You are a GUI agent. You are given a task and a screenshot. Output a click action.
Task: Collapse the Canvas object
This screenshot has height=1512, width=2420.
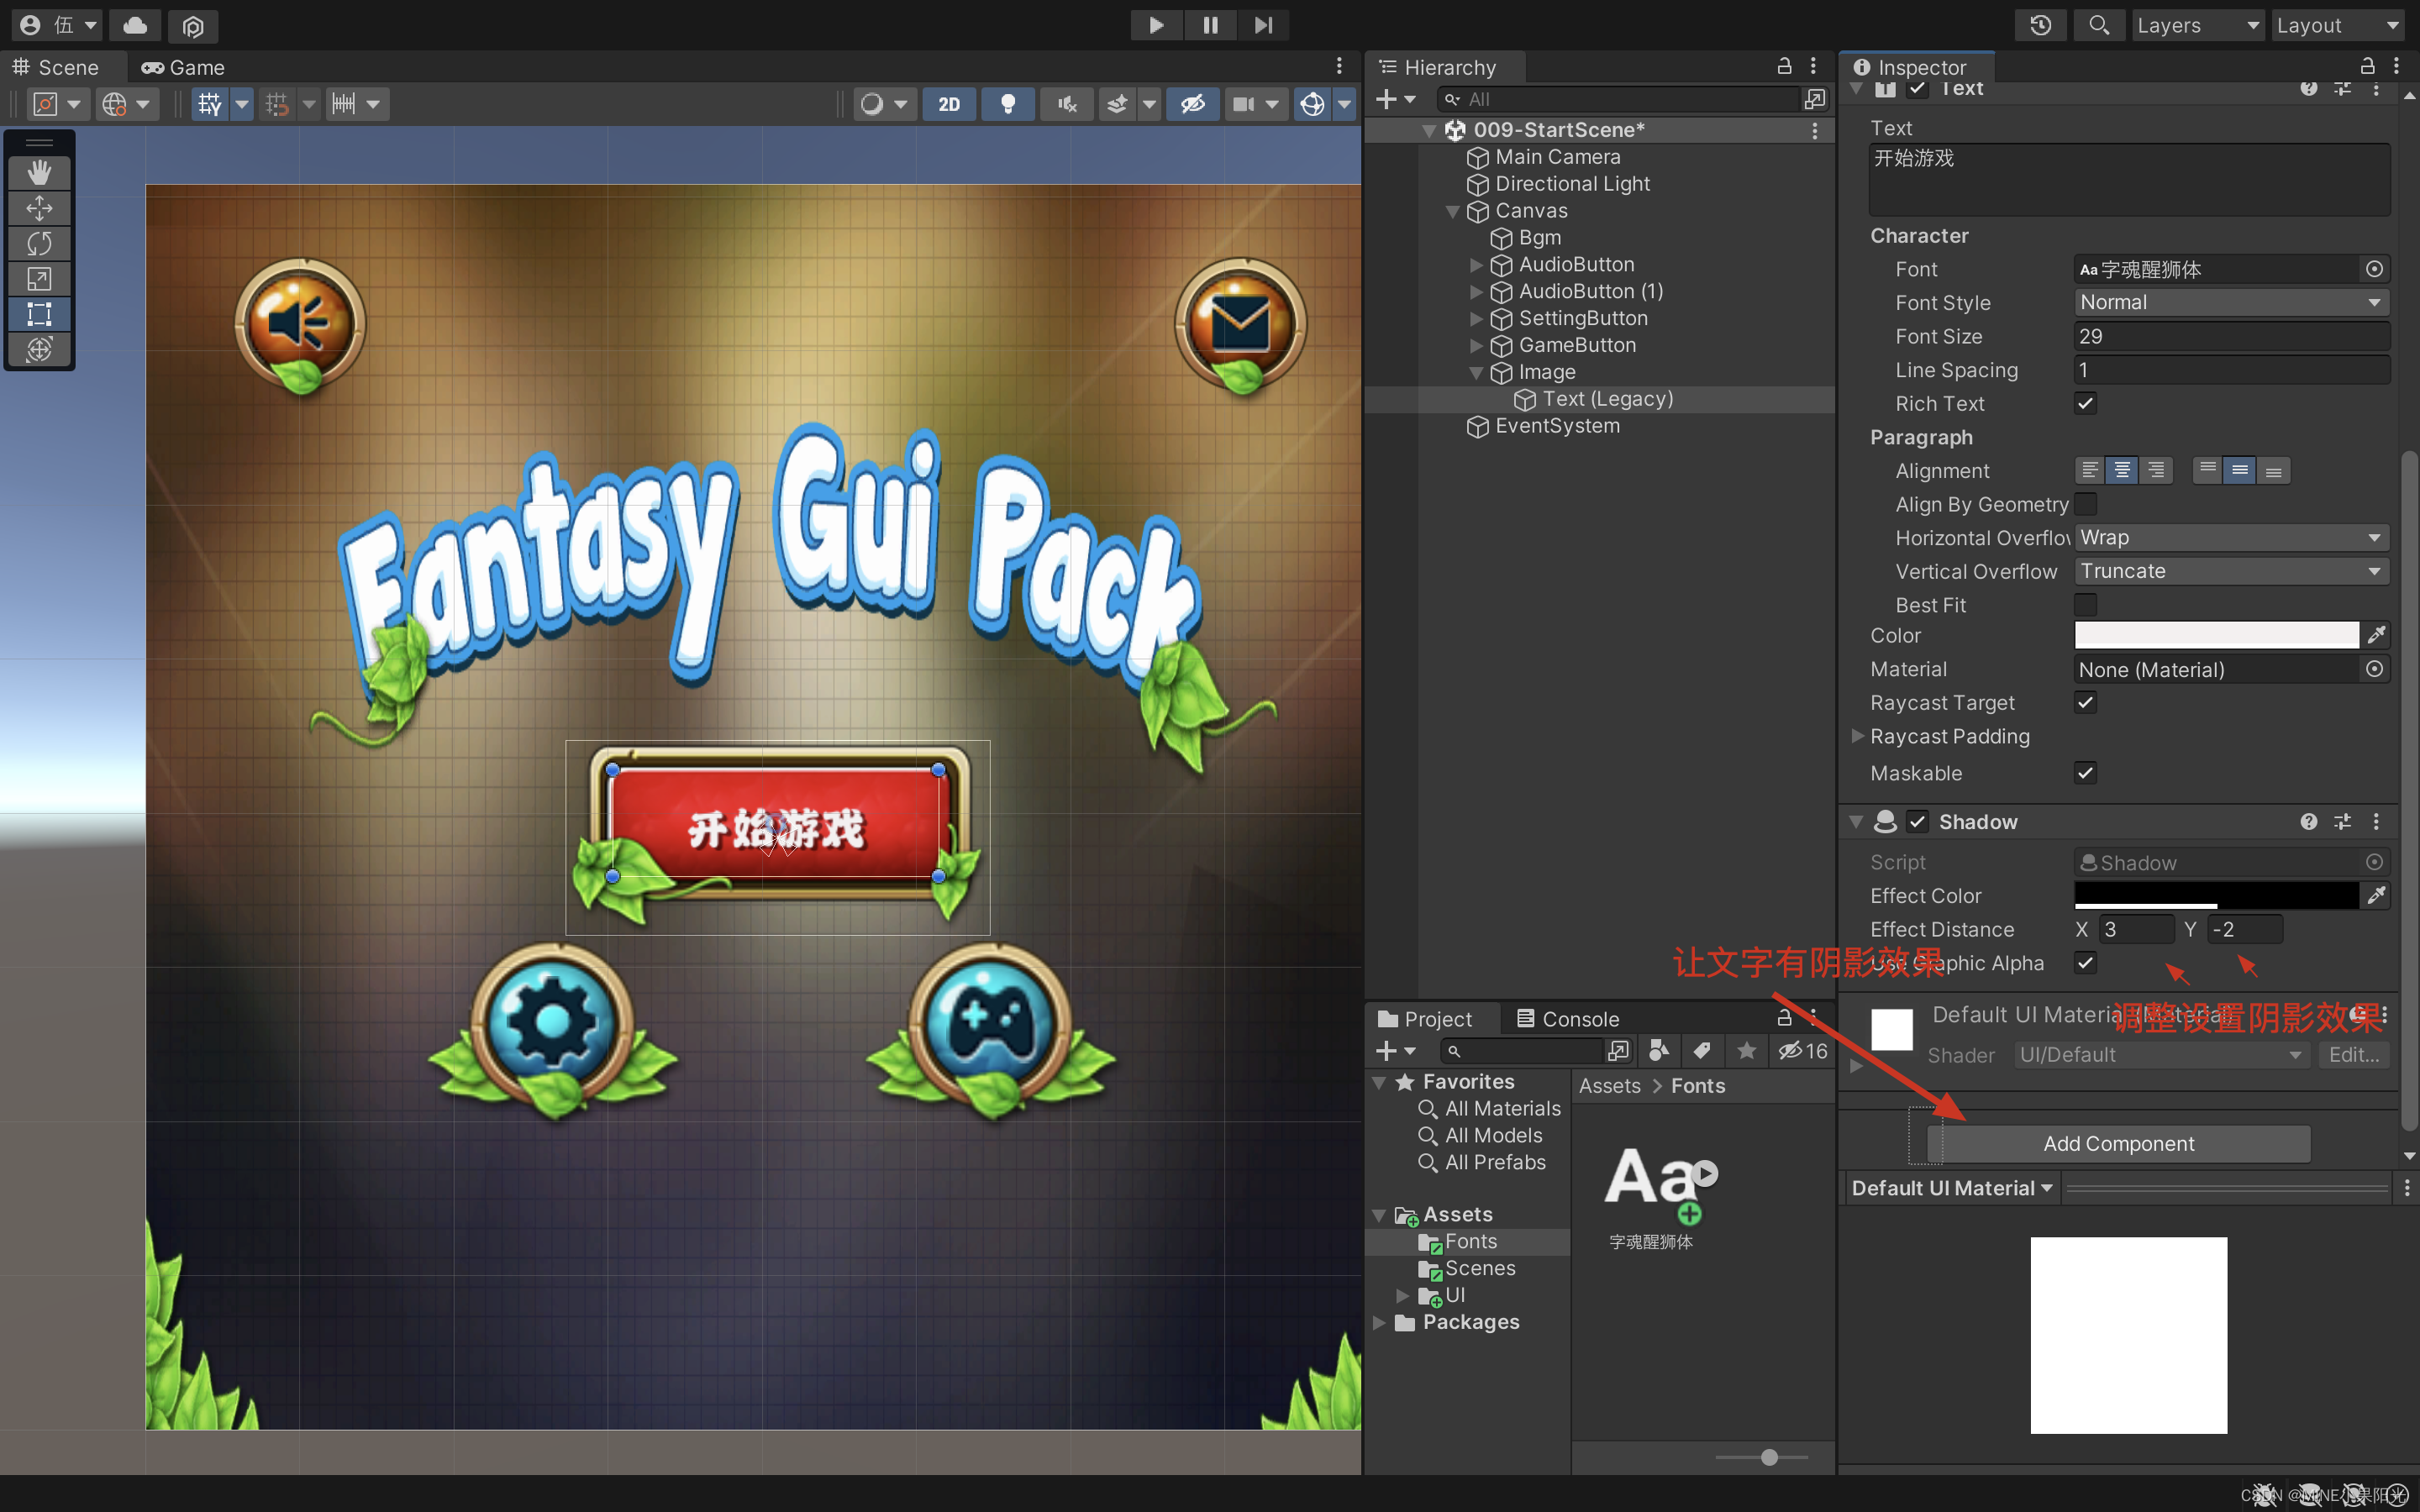[1453, 211]
